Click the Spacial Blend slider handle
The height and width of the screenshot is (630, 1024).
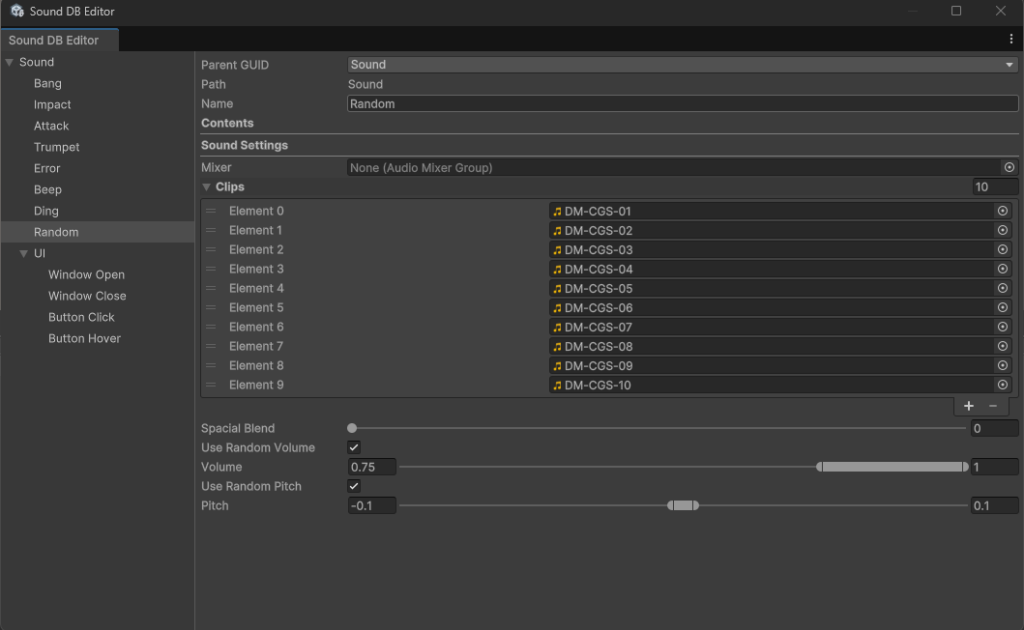(x=352, y=428)
